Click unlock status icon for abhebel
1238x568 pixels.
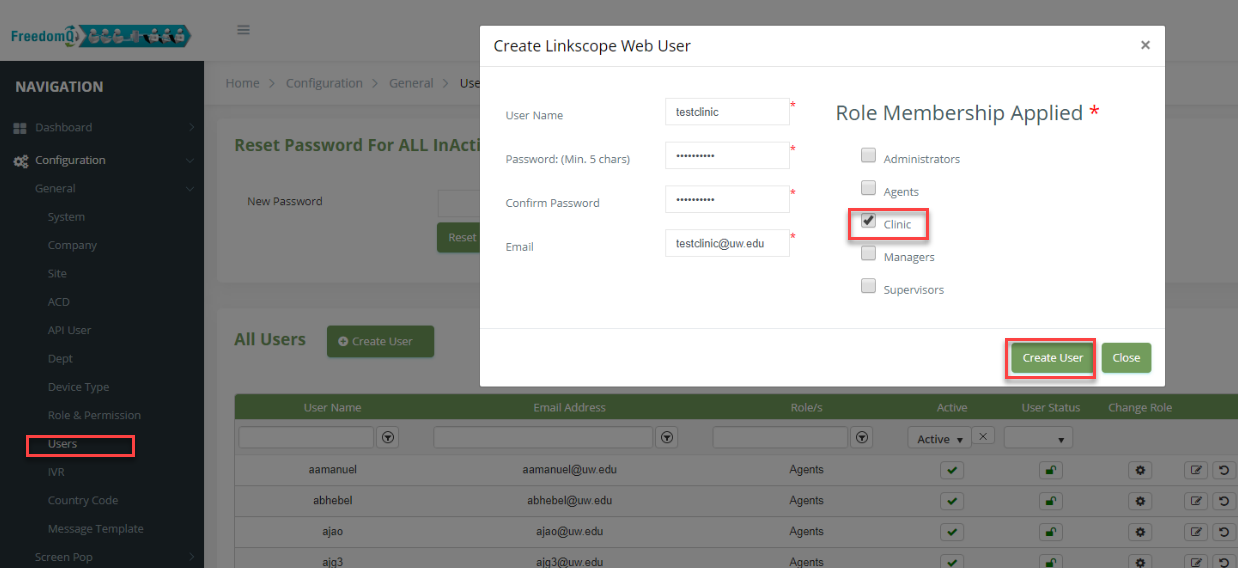[1050, 501]
